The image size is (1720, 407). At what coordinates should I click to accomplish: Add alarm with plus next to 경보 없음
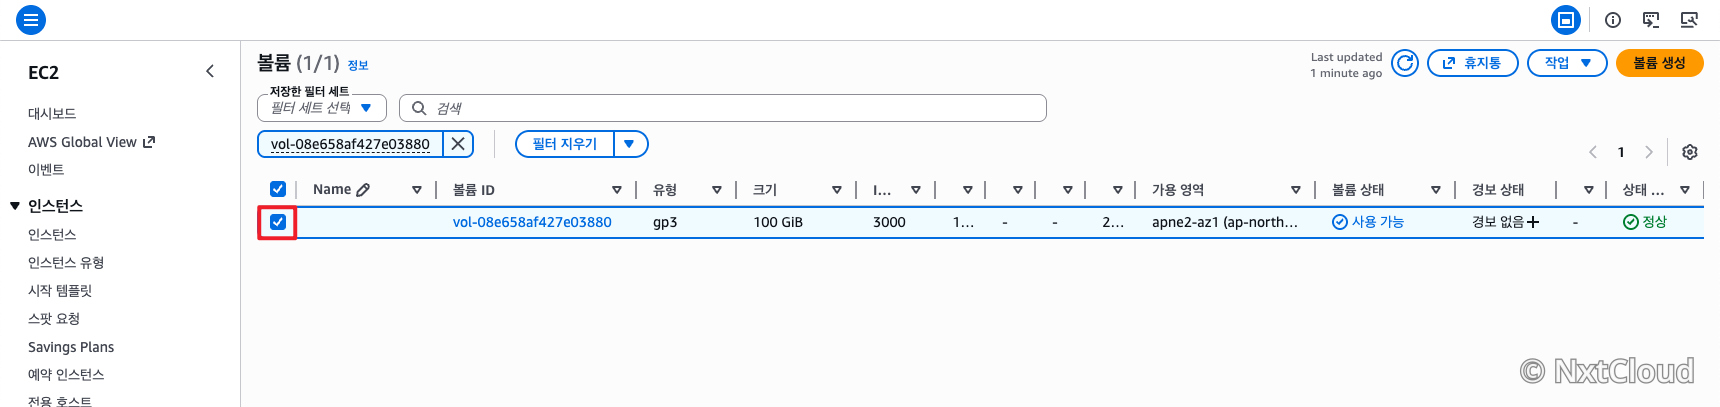(x=1533, y=222)
